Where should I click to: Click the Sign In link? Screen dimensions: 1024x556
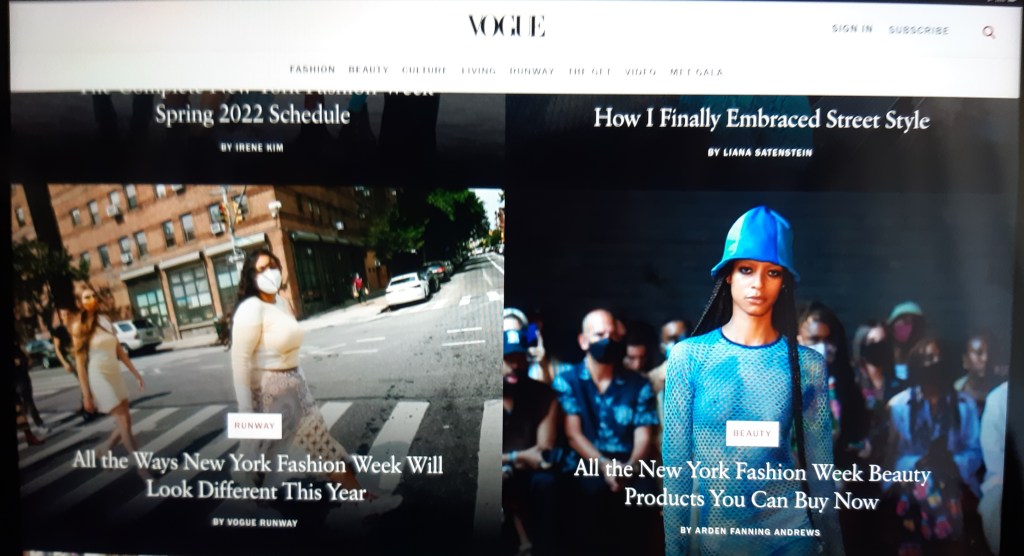[x=852, y=29]
